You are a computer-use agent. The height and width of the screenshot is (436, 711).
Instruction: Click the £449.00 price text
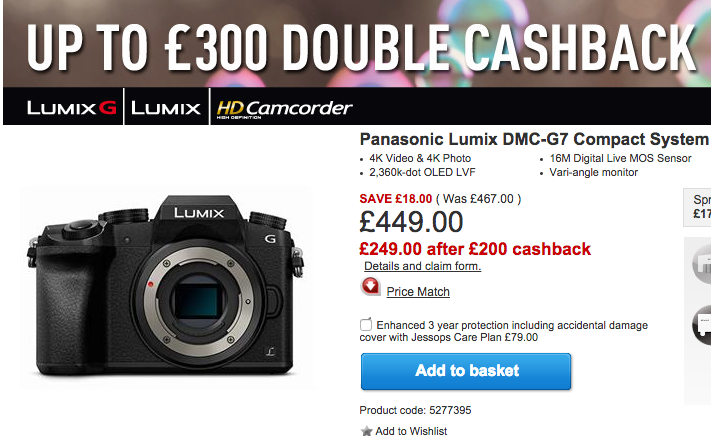pyautogui.click(x=411, y=222)
